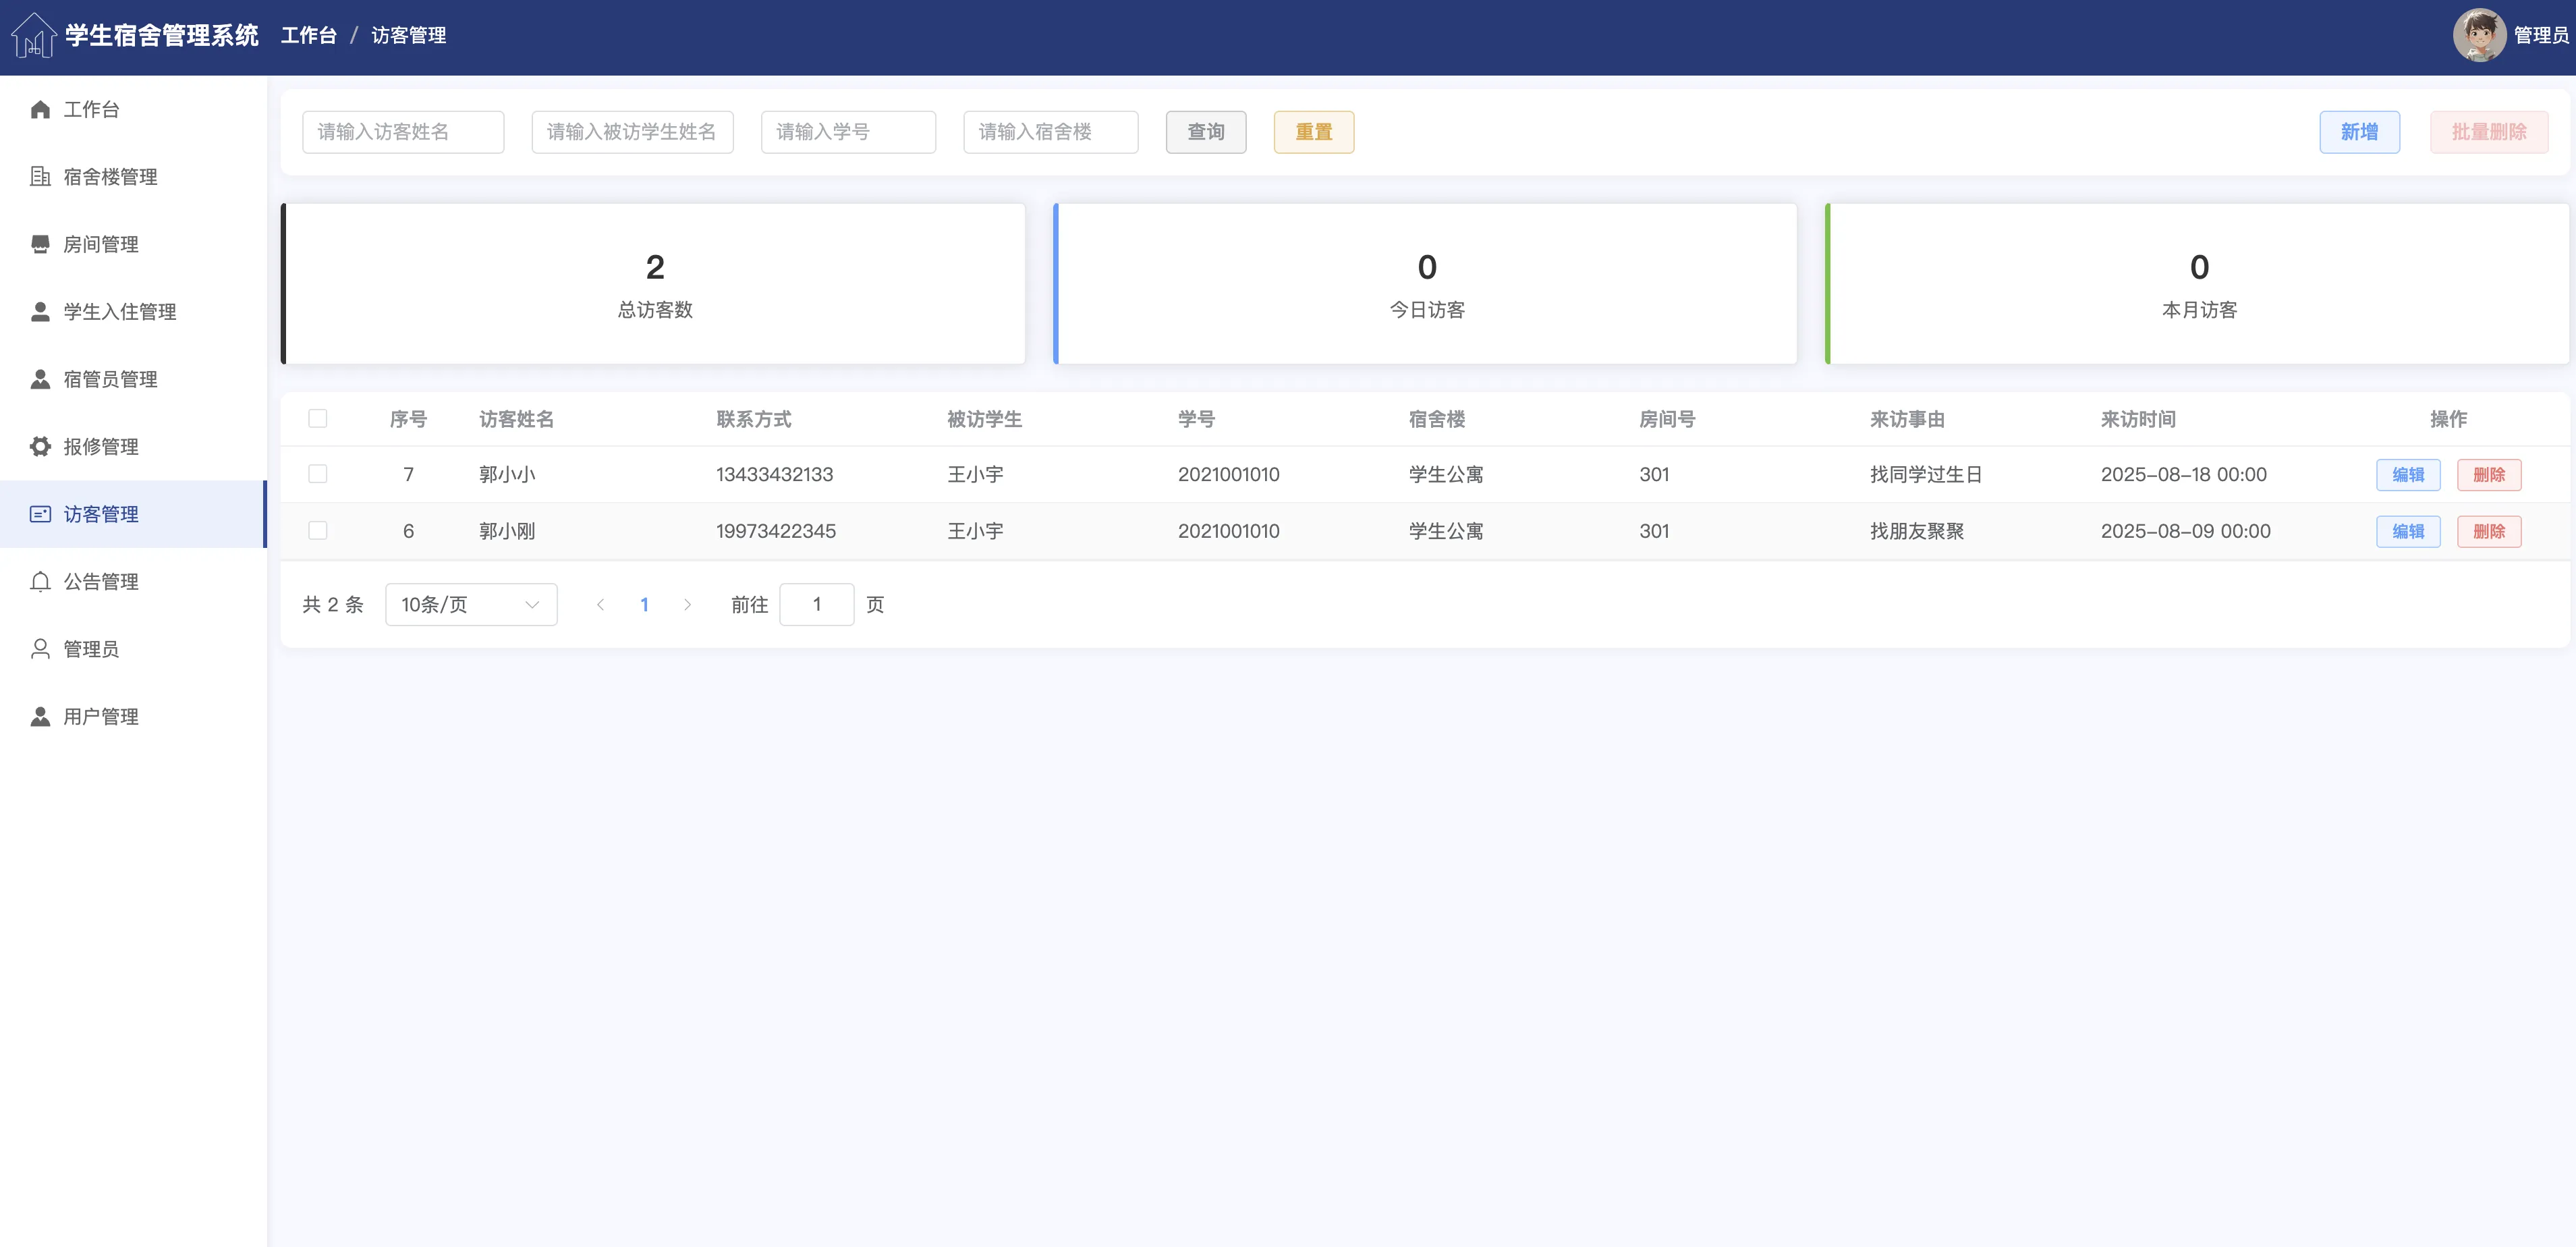Check the row checkbox for 郭小小
This screenshot has height=1247, width=2576.
[318, 474]
